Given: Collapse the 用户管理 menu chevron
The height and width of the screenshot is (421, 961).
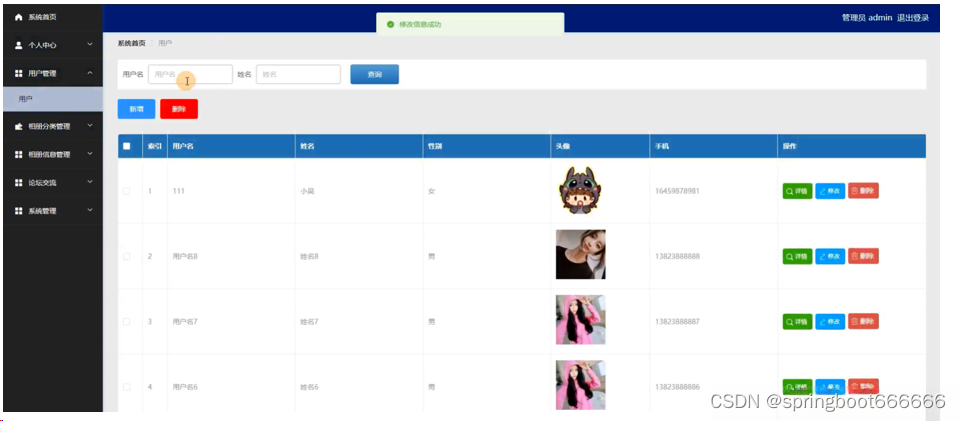Looking at the screenshot, I should tap(90, 73).
